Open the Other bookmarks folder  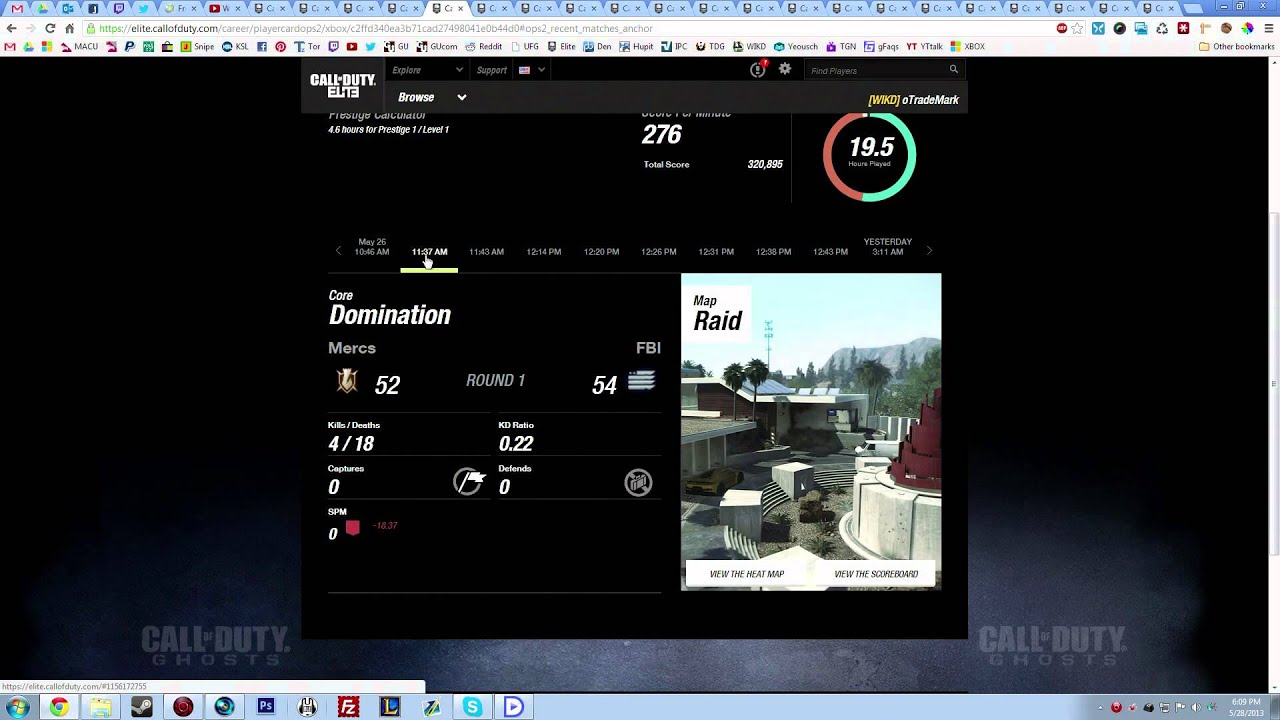[x=1236, y=46]
